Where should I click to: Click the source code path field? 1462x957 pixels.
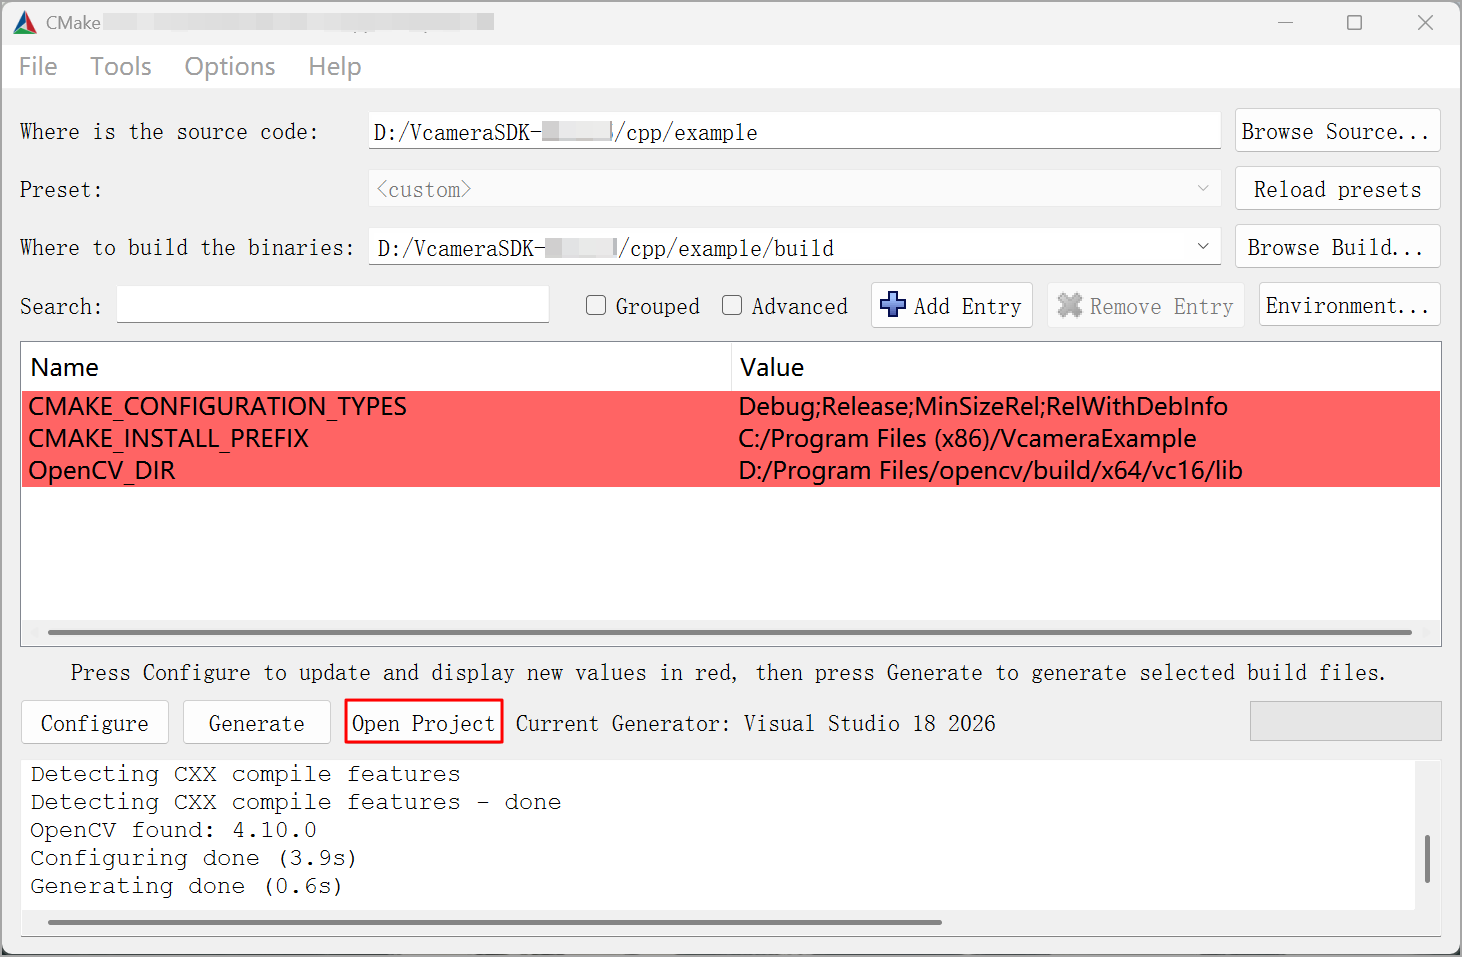[795, 131]
